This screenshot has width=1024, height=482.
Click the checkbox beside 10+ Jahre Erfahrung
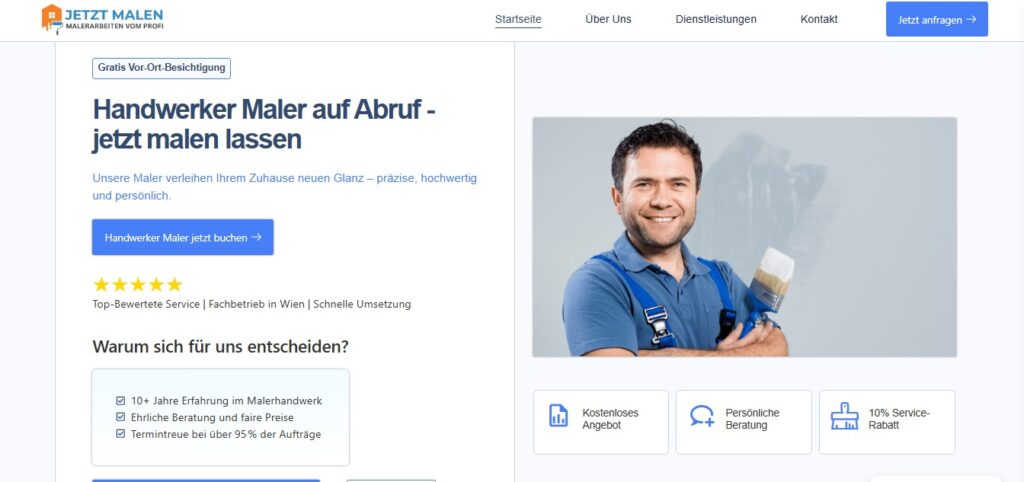pos(120,401)
